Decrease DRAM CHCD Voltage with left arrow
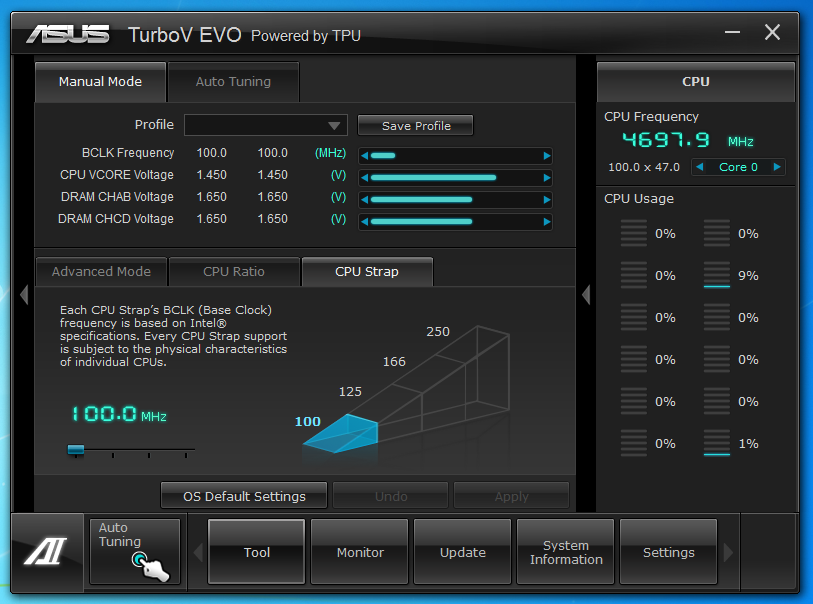The image size is (813, 604). tap(365, 222)
